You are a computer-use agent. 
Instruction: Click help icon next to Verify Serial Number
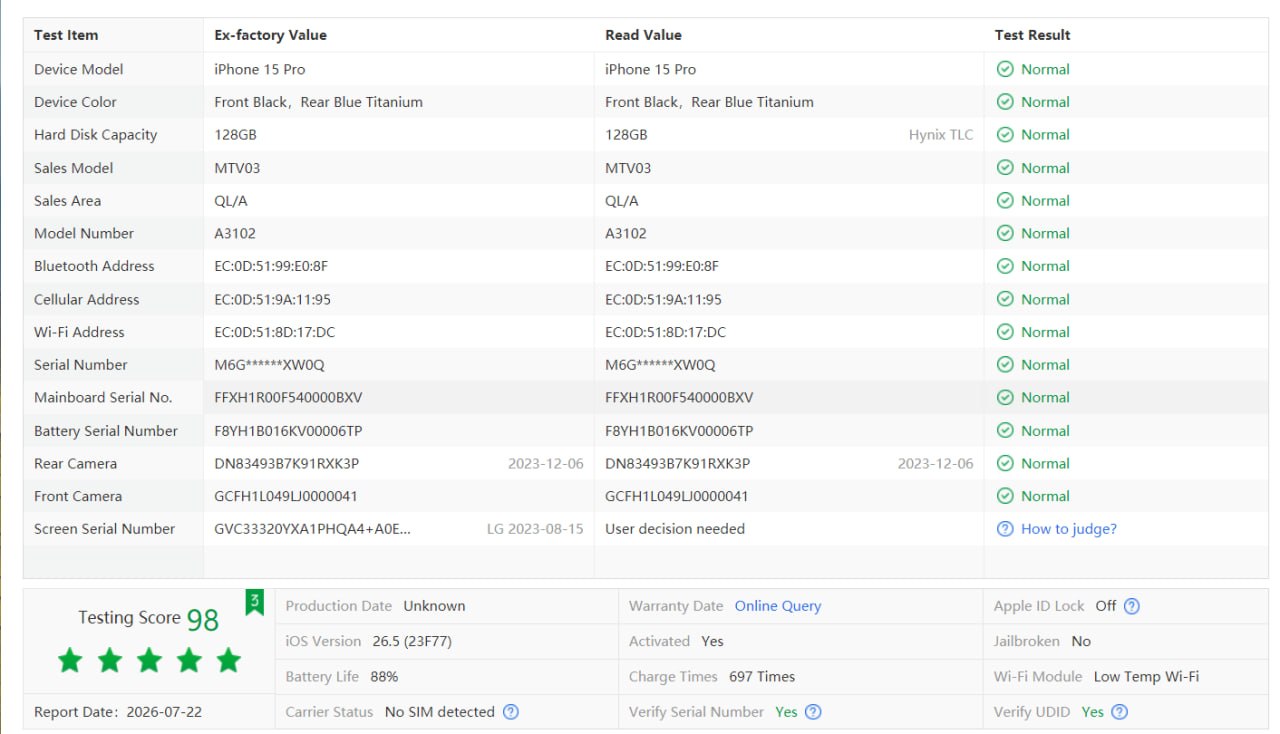point(814,712)
